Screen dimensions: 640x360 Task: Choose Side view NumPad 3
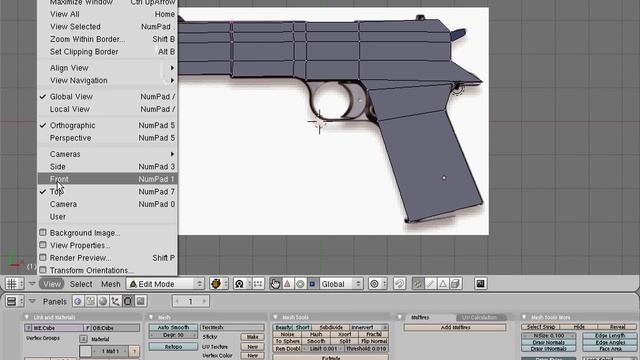(x=108, y=167)
